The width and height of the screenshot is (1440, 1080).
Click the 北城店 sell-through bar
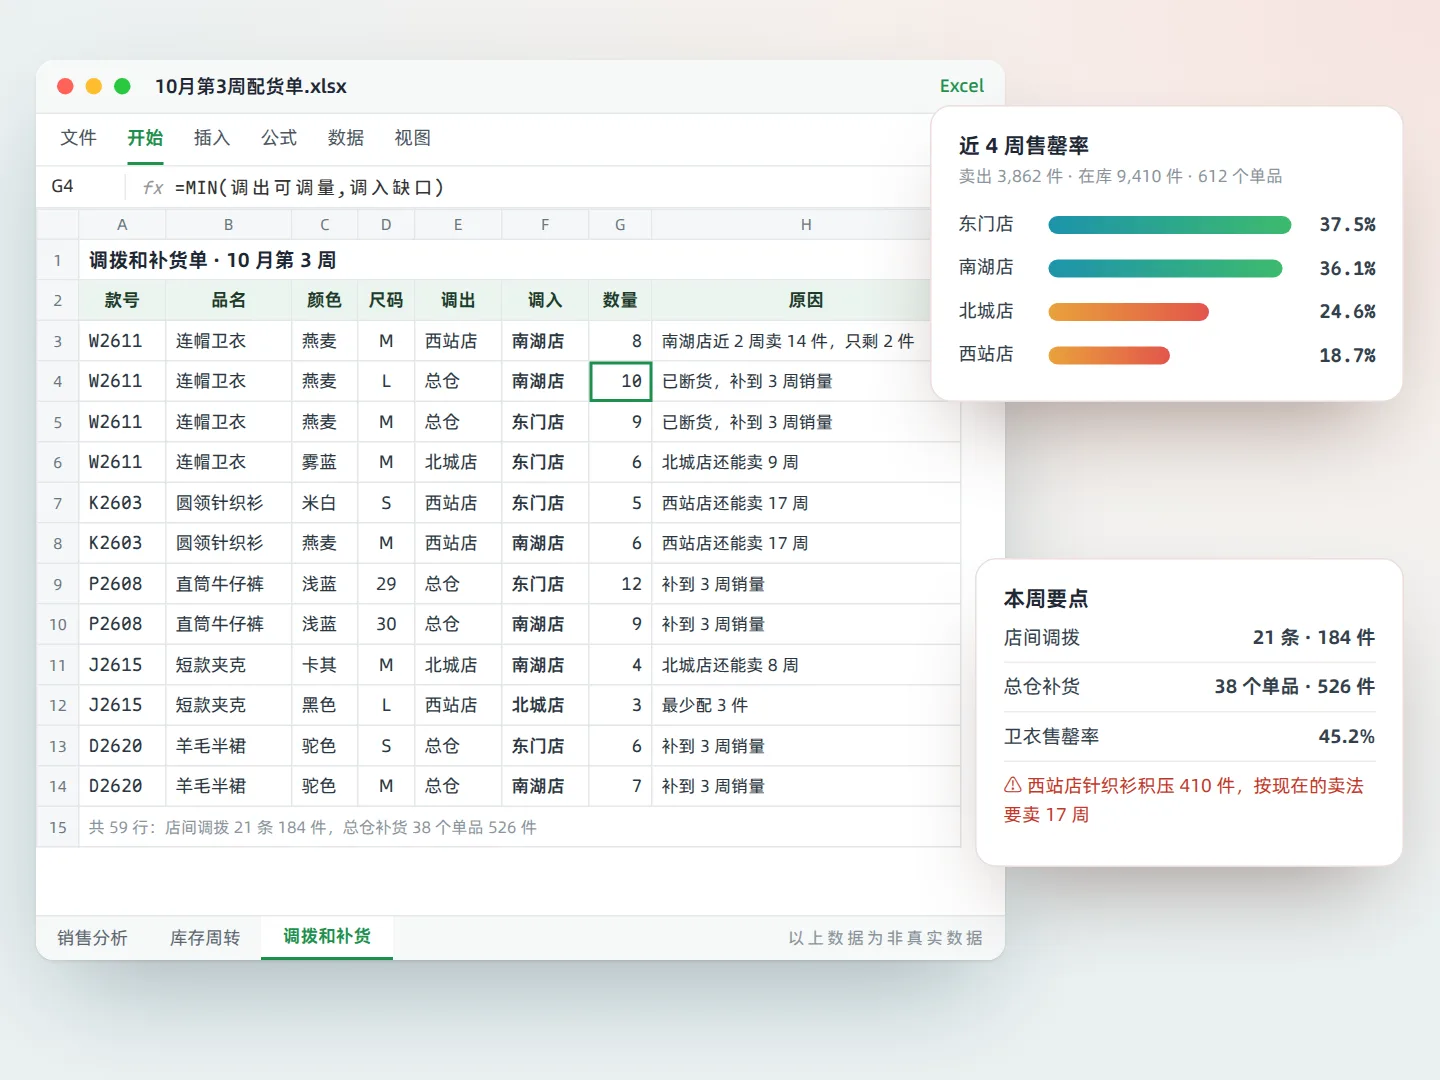coord(1128,312)
